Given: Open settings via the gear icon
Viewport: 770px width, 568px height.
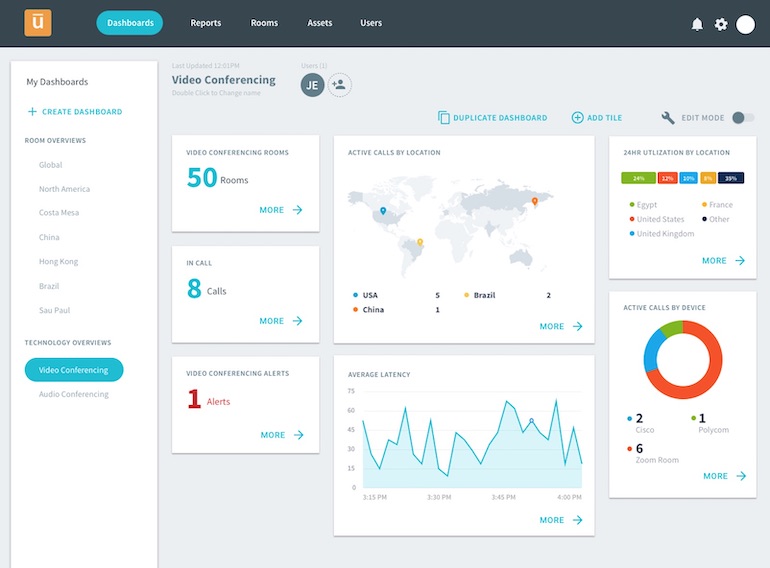Looking at the screenshot, I should (x=721, y=24).
